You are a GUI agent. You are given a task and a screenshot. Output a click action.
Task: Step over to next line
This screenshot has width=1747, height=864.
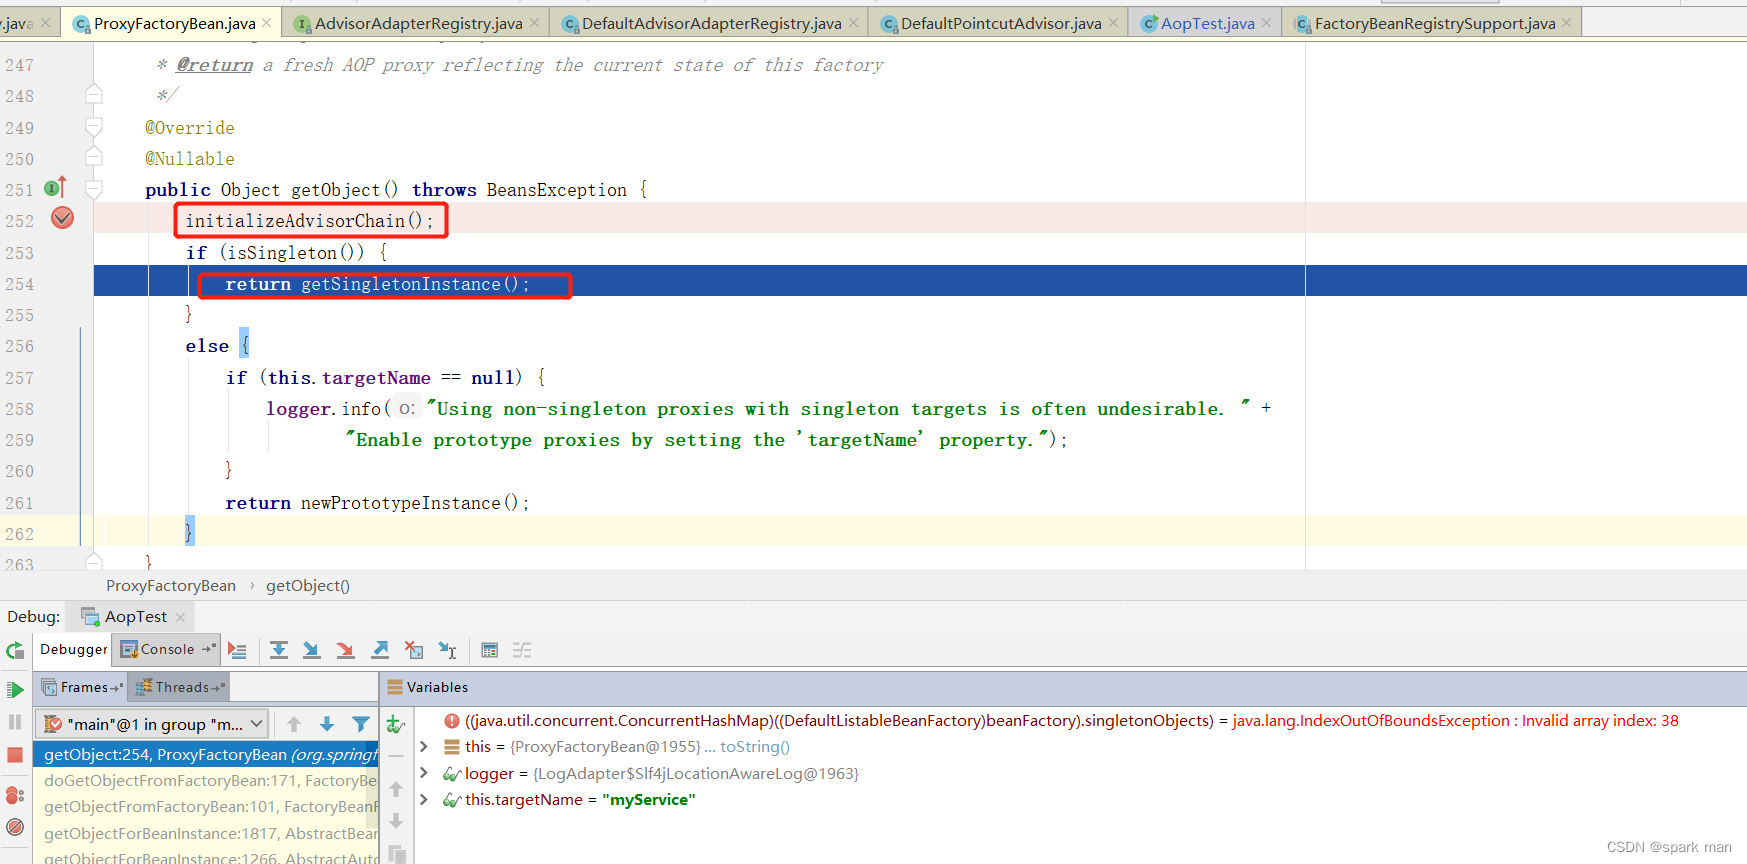[279, 650]
